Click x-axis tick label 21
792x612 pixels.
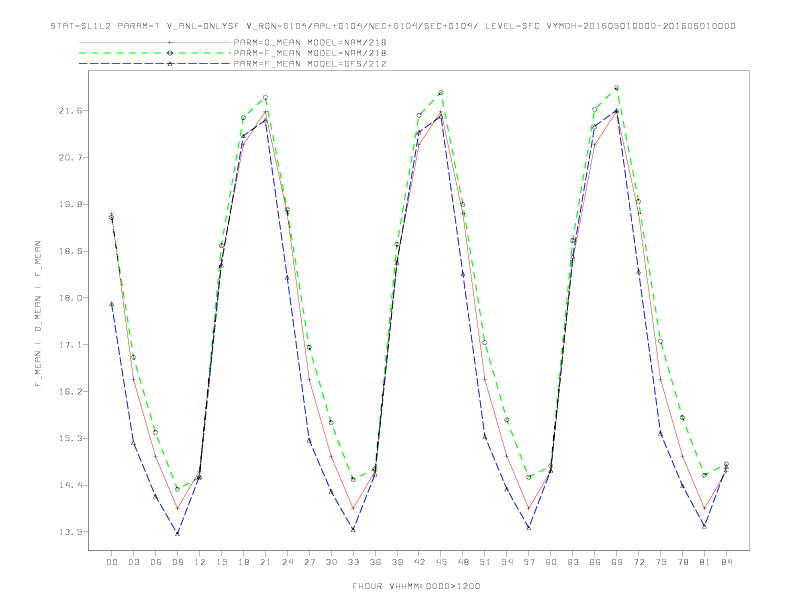[x=265, y=562]
